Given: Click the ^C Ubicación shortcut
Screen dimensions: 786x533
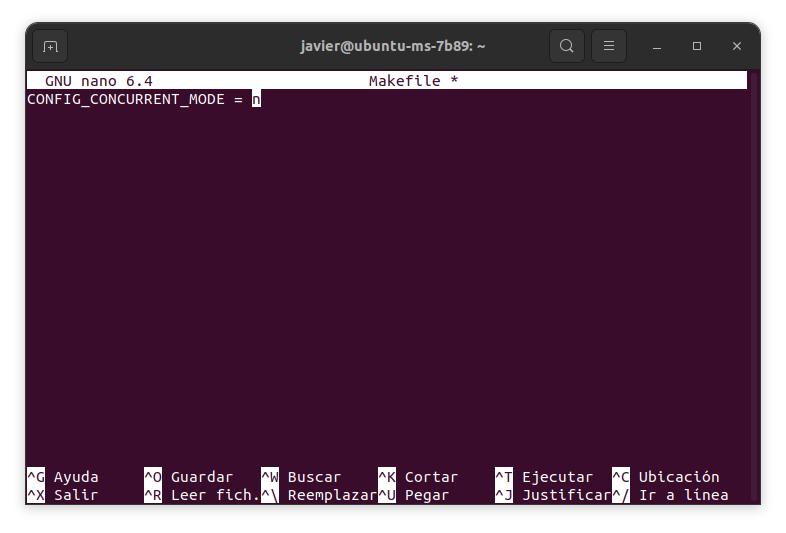Looking at the screenshot, I should click(x=666, y=477).
